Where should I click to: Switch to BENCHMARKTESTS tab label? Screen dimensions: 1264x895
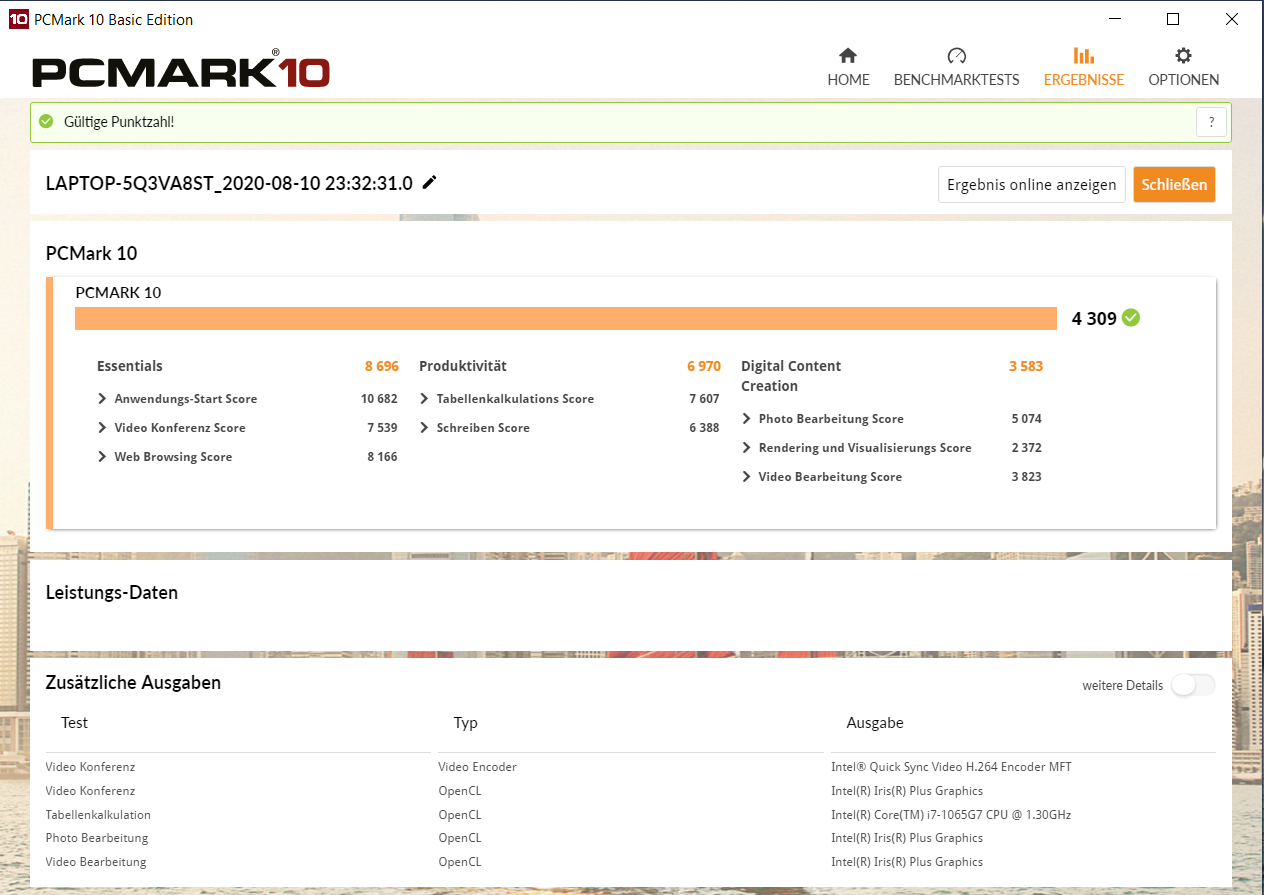coord(956,80)
